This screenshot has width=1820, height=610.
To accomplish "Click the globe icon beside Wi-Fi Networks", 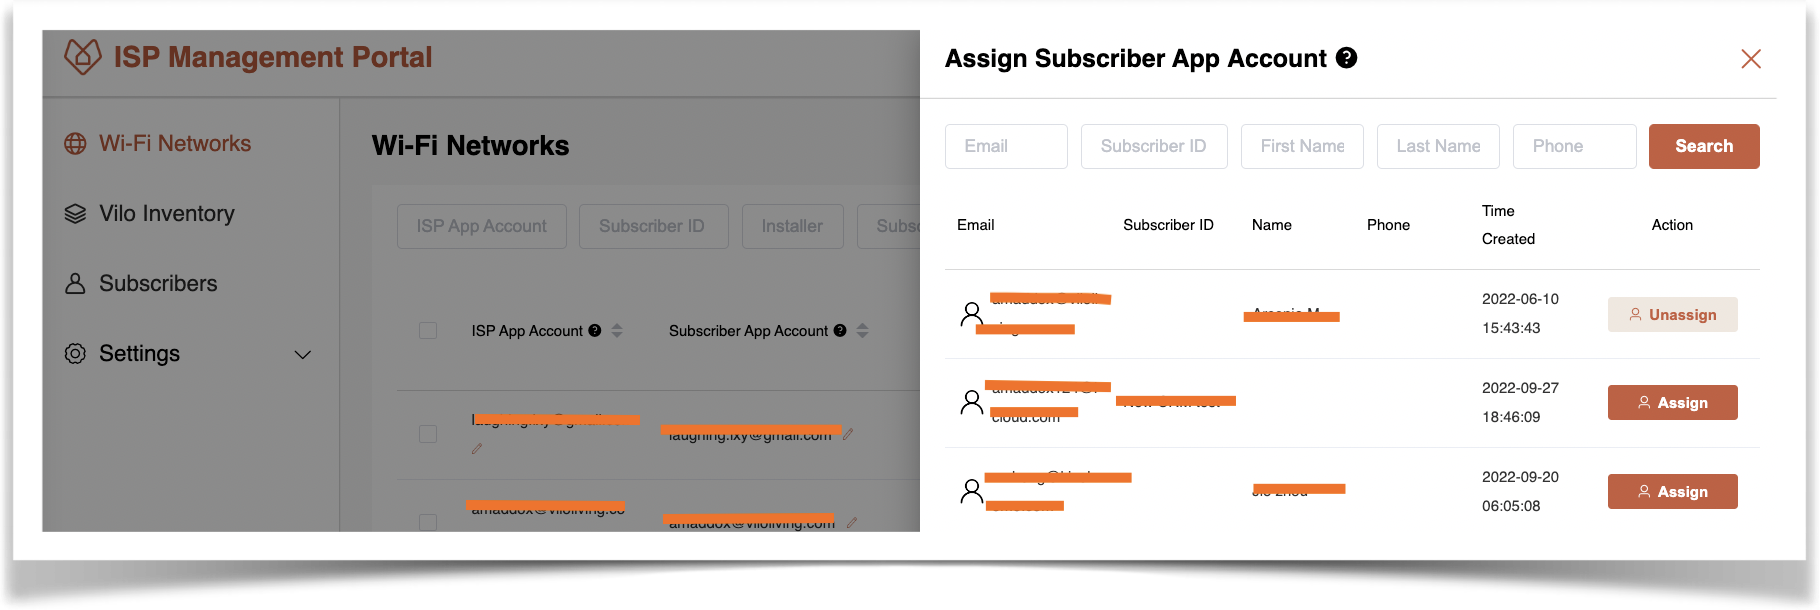I will [75, 143].
